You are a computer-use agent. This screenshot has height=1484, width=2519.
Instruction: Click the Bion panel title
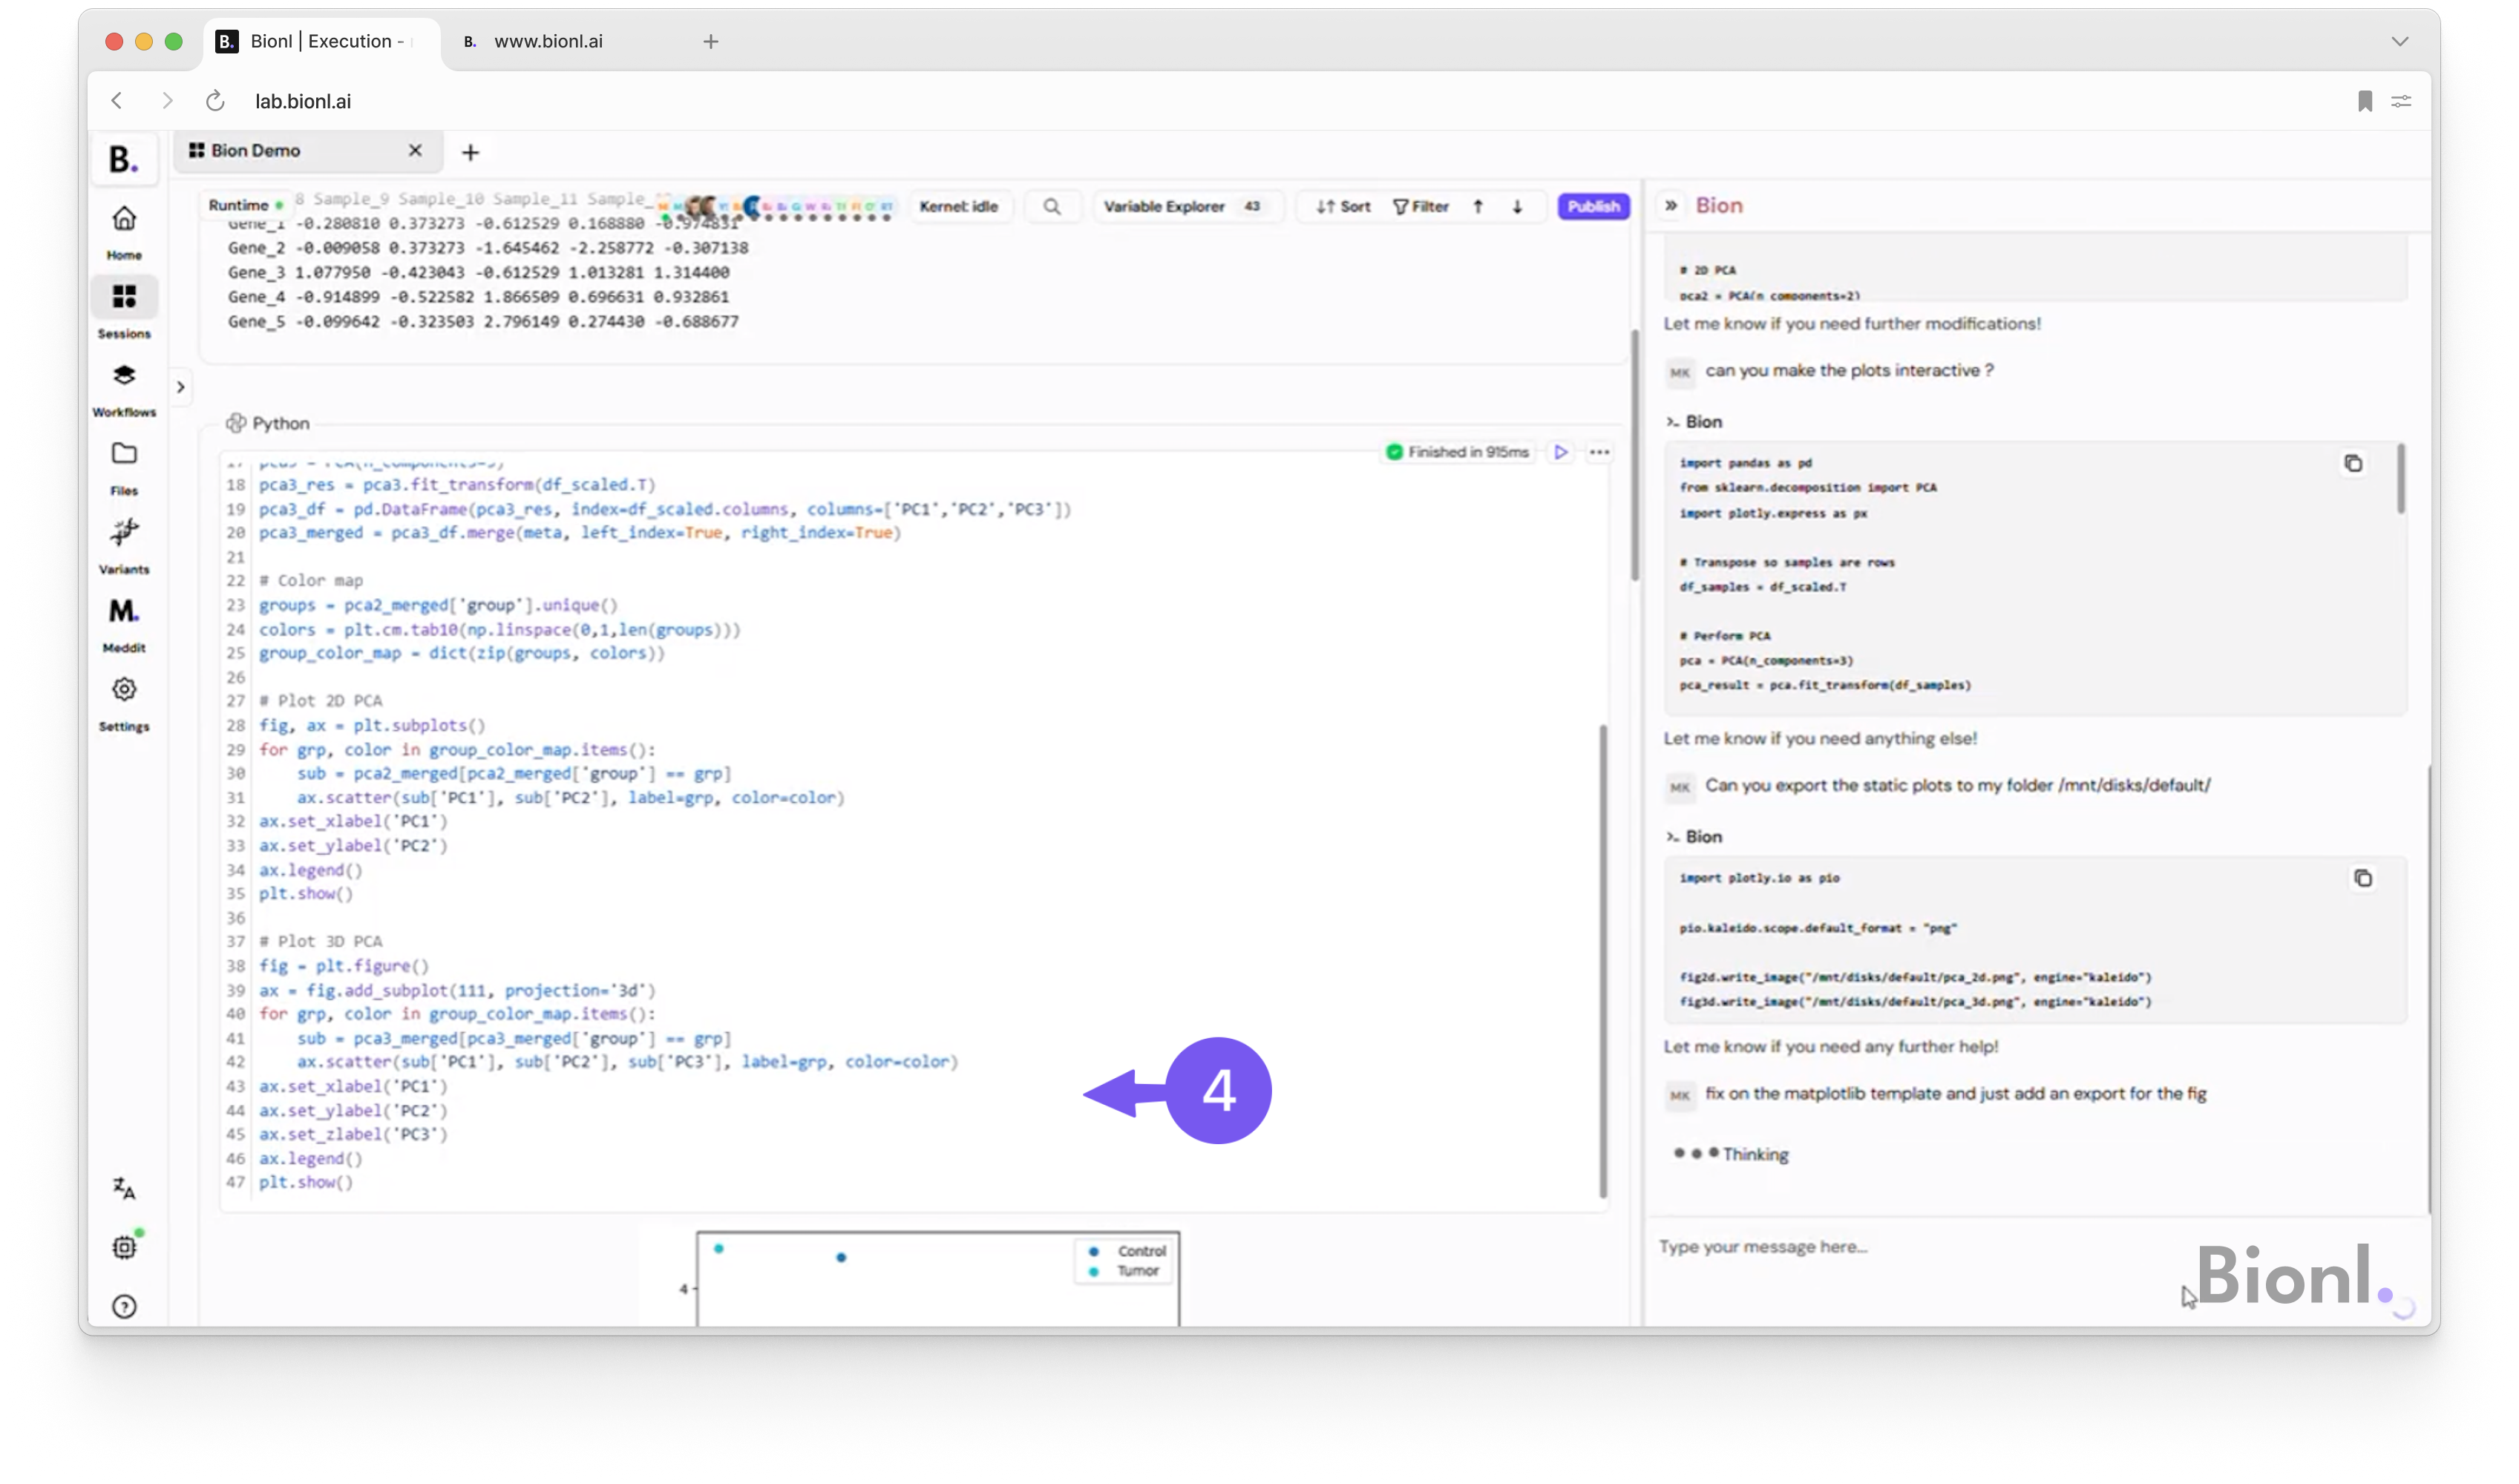coord(1718,205)
